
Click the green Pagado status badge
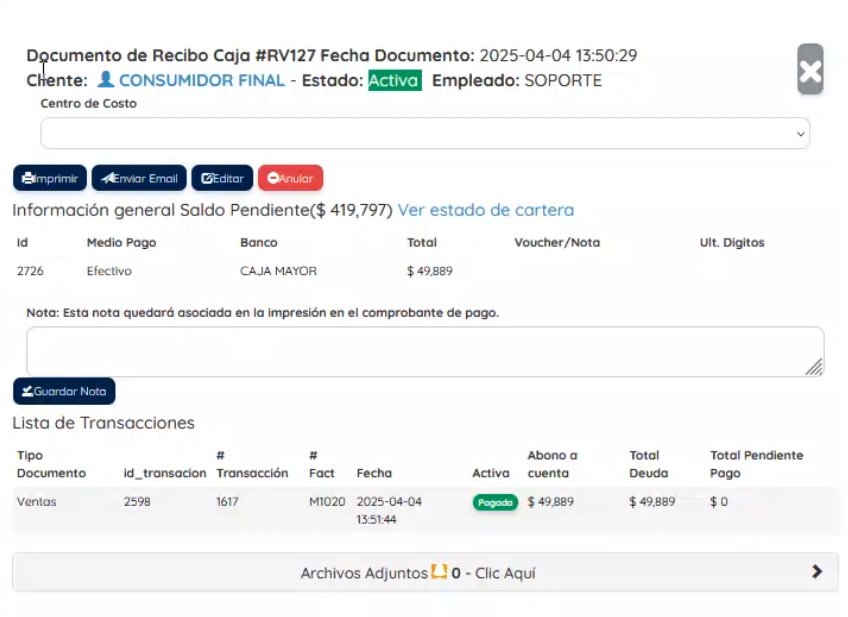pyautogui.click(x=495, y=503)
